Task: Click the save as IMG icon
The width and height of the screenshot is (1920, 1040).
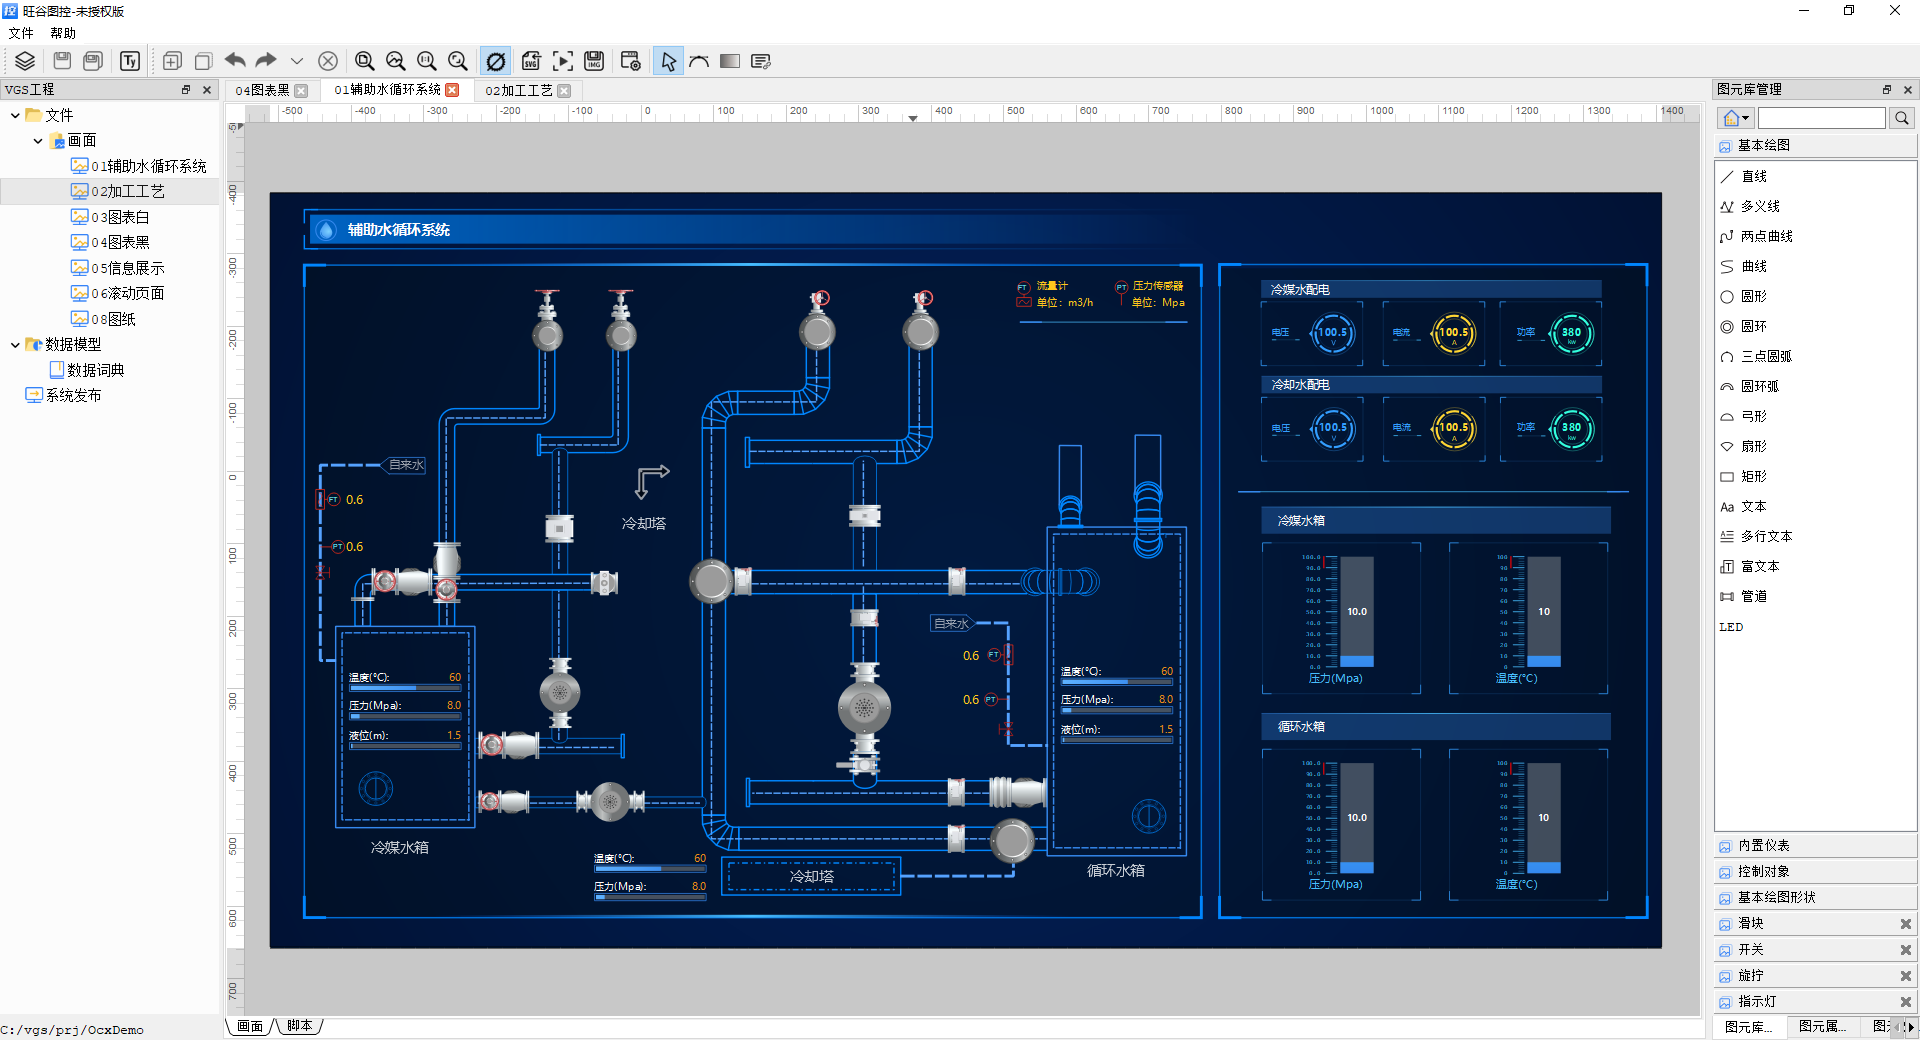Action: (x=594, y=61)
